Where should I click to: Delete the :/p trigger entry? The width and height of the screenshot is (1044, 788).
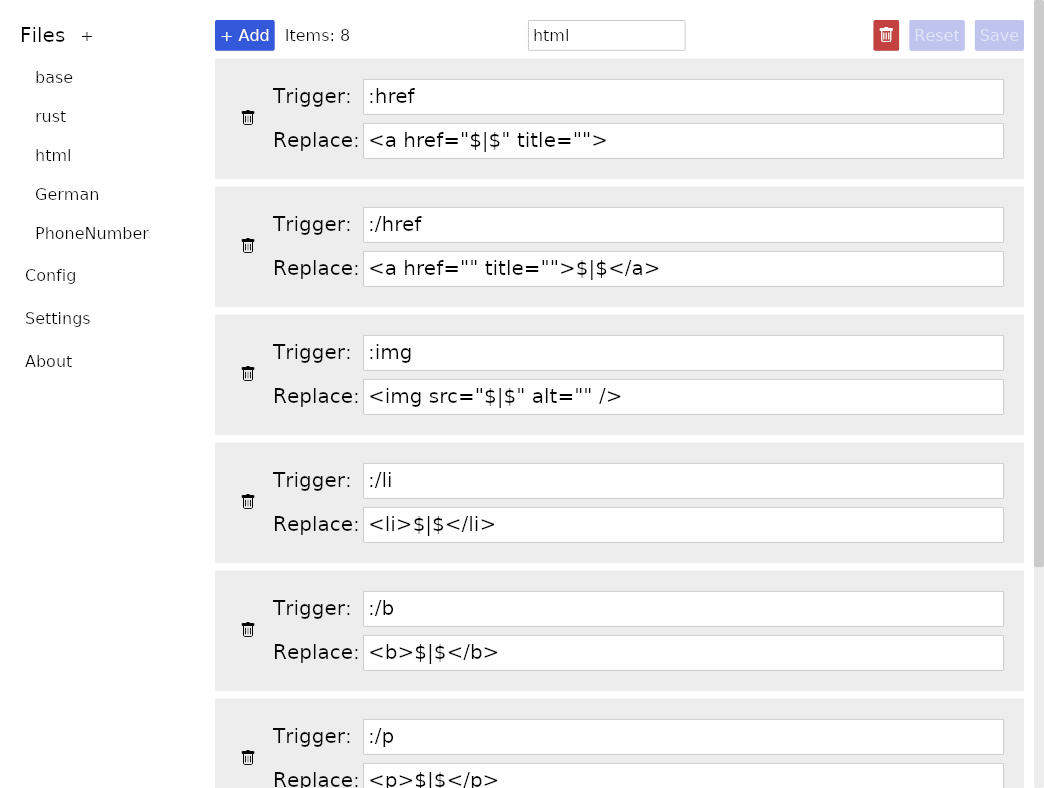pos(248,757)
